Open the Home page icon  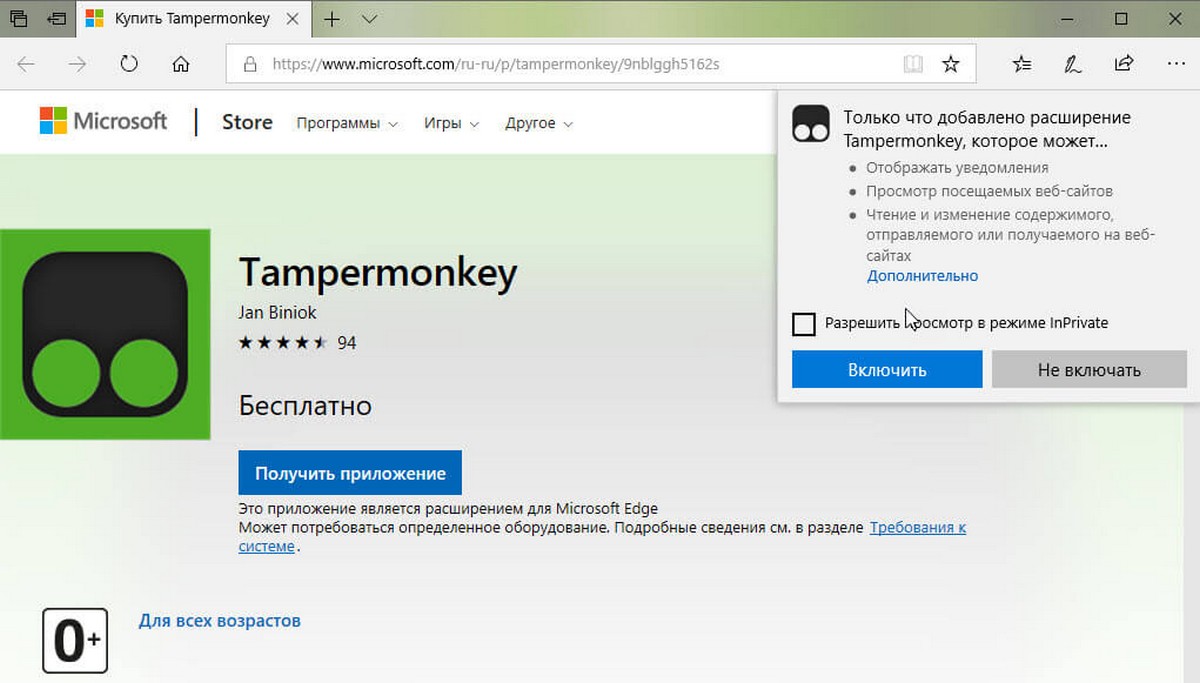[x=180, y=64]
